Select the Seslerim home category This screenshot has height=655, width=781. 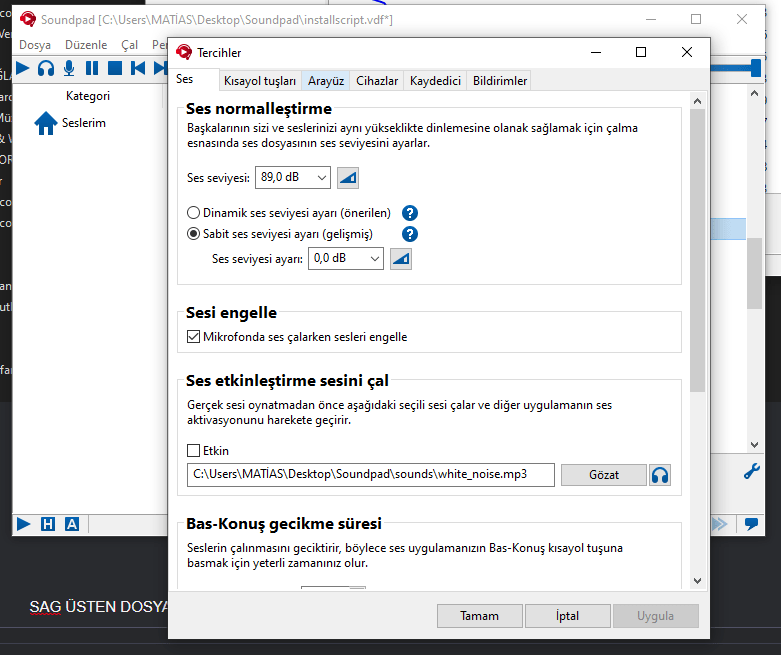coord(70,123)
